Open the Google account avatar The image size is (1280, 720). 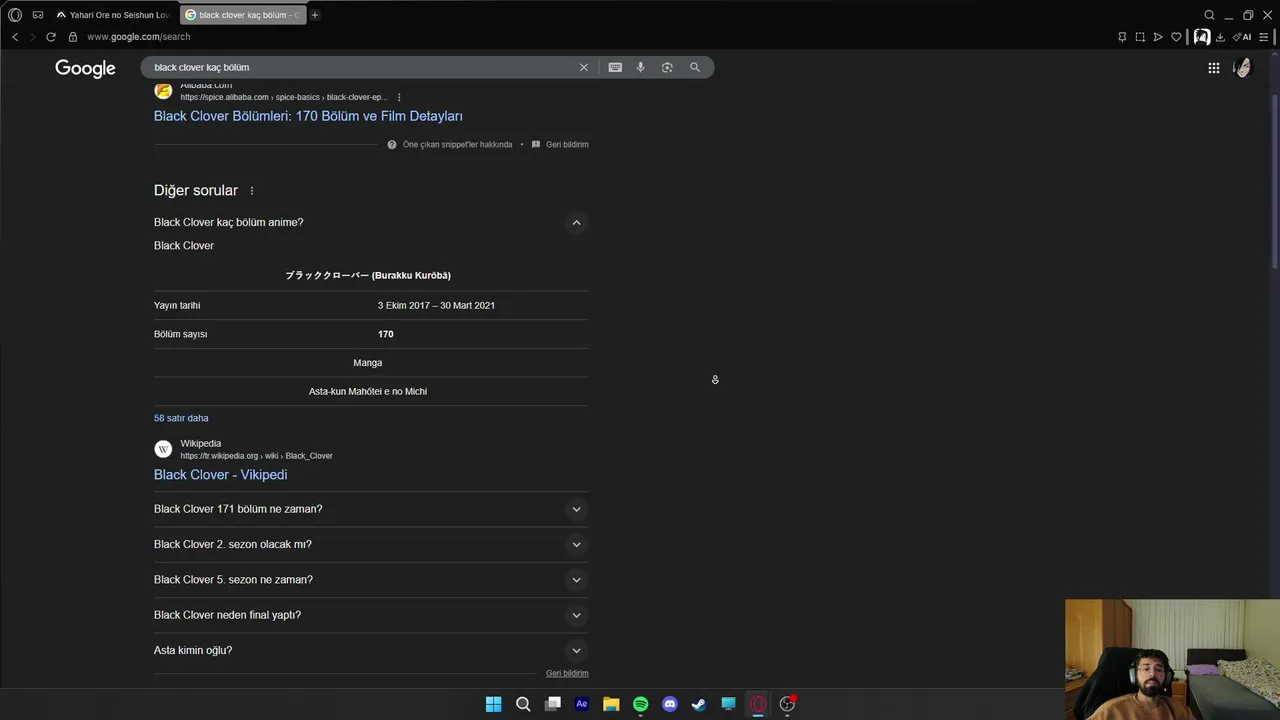1242,68
